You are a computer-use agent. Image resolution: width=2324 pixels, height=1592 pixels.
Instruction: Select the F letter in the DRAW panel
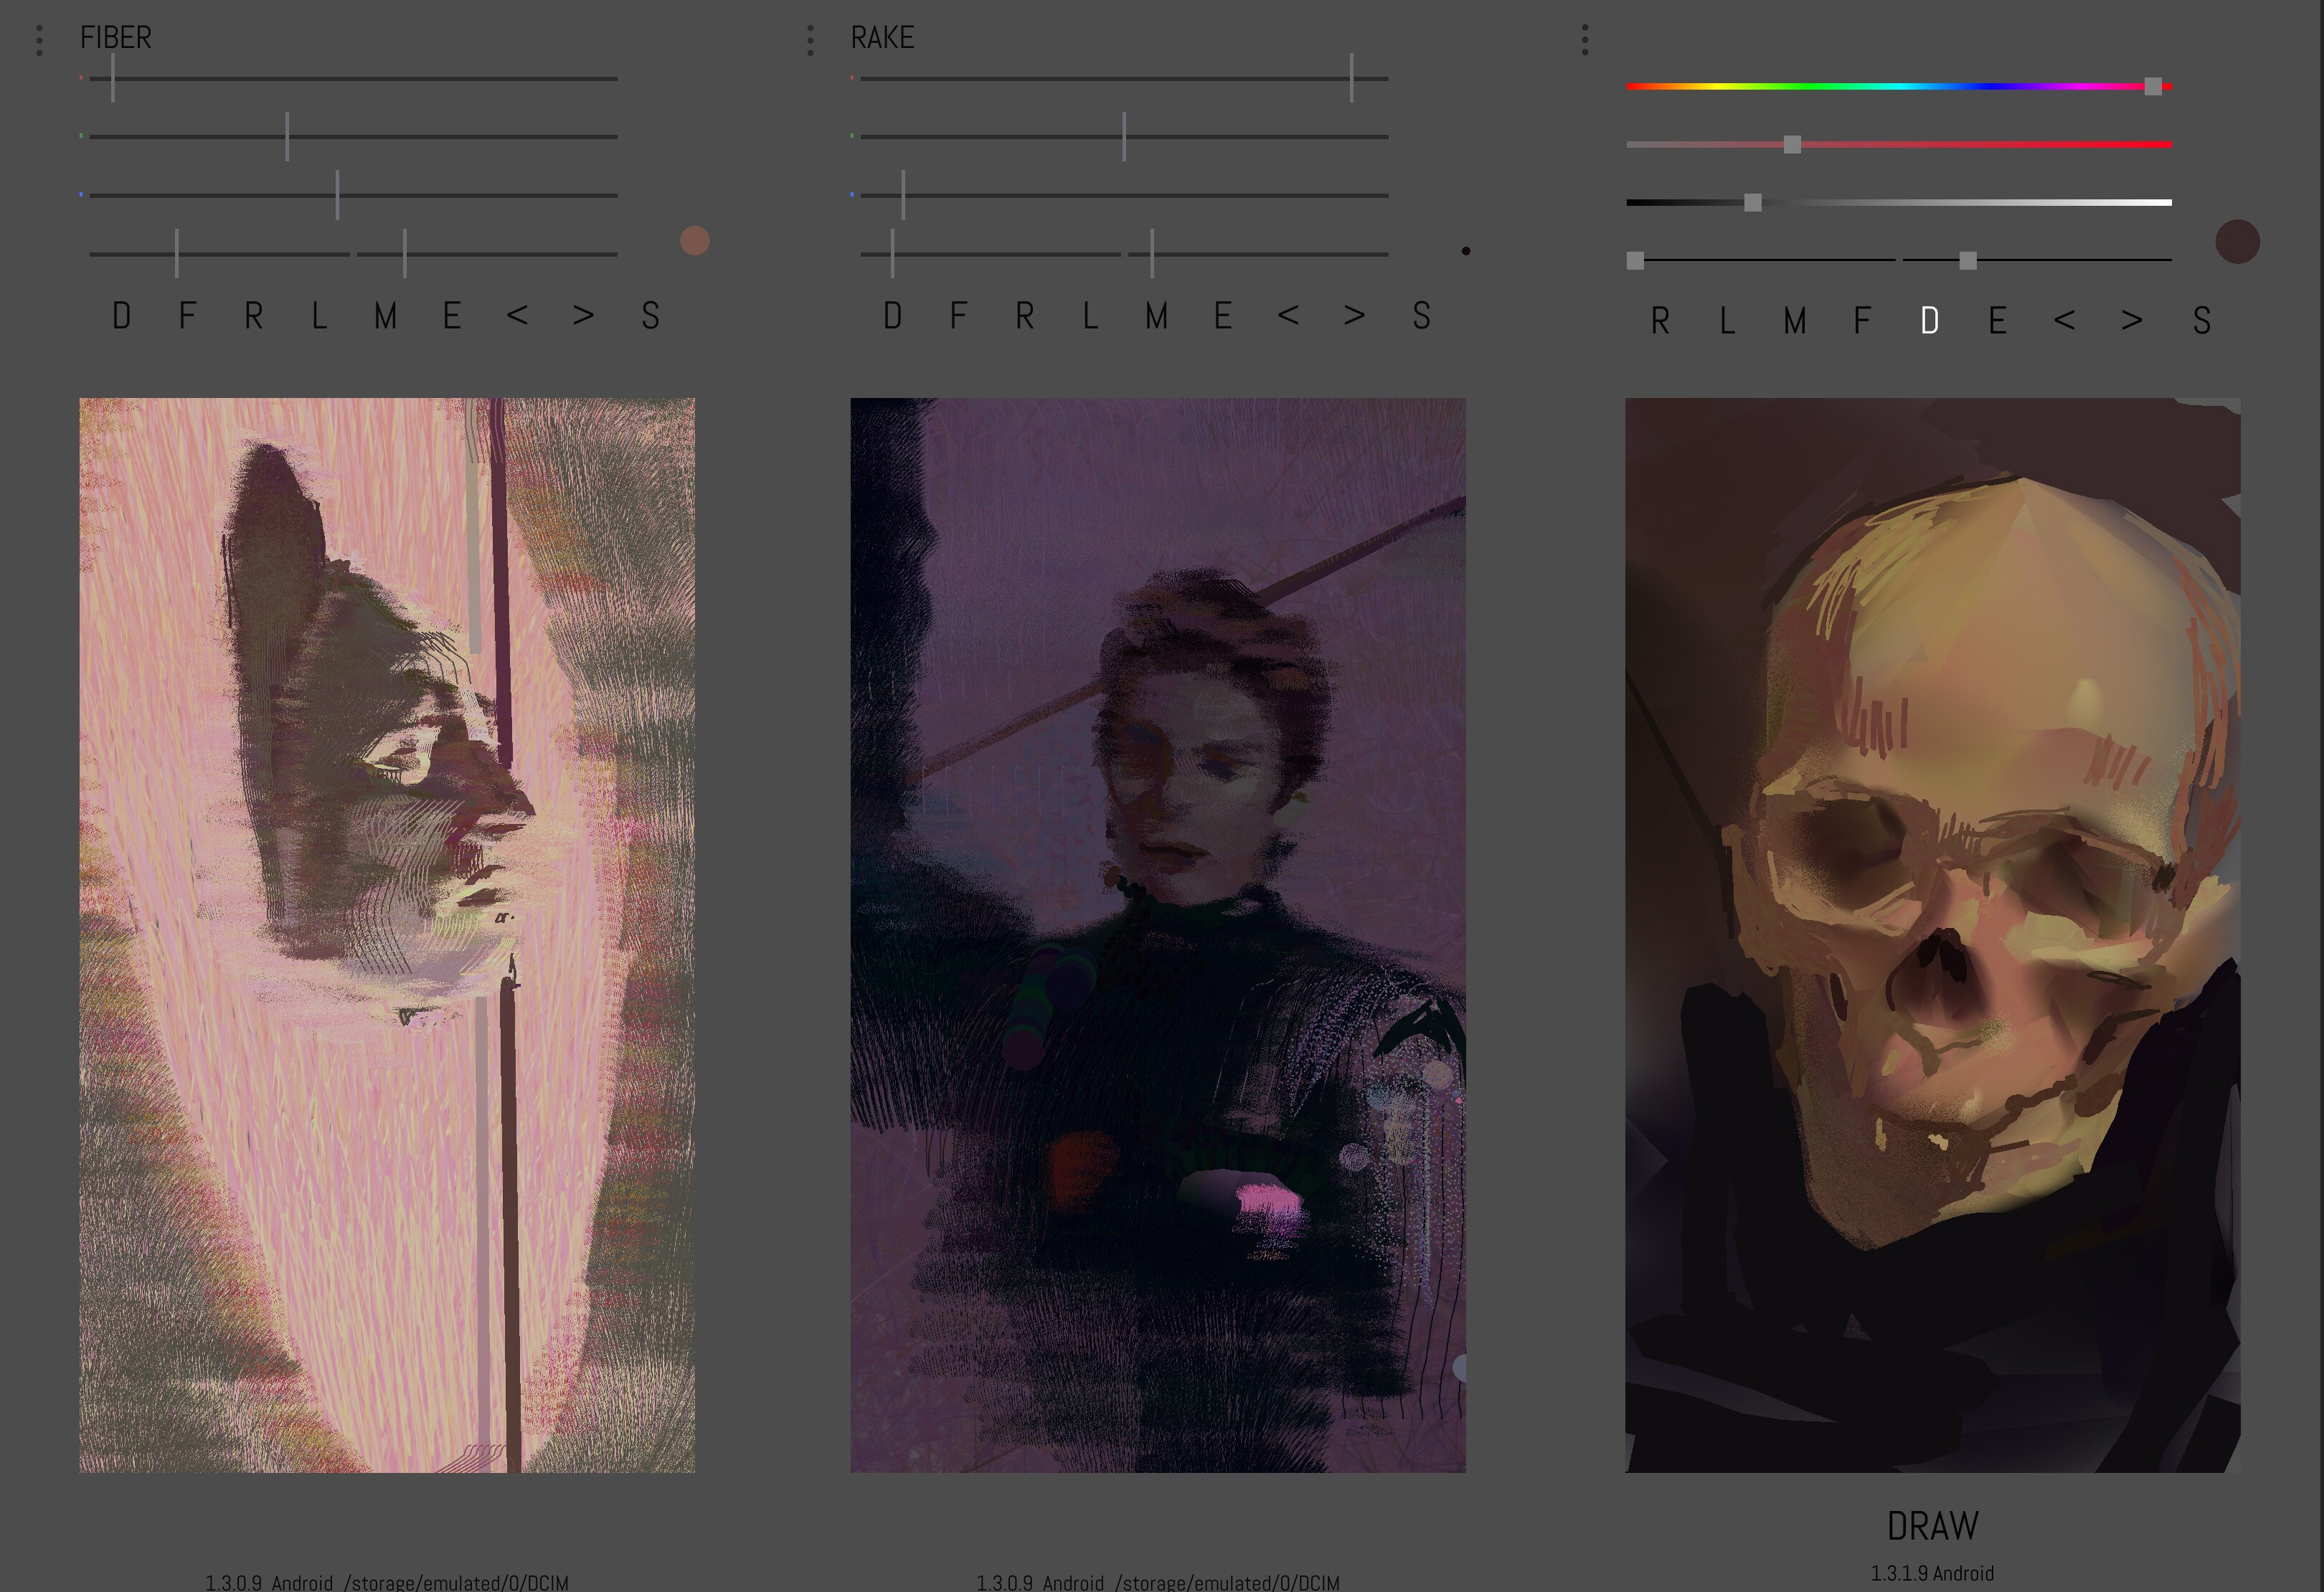[1862, 321]
